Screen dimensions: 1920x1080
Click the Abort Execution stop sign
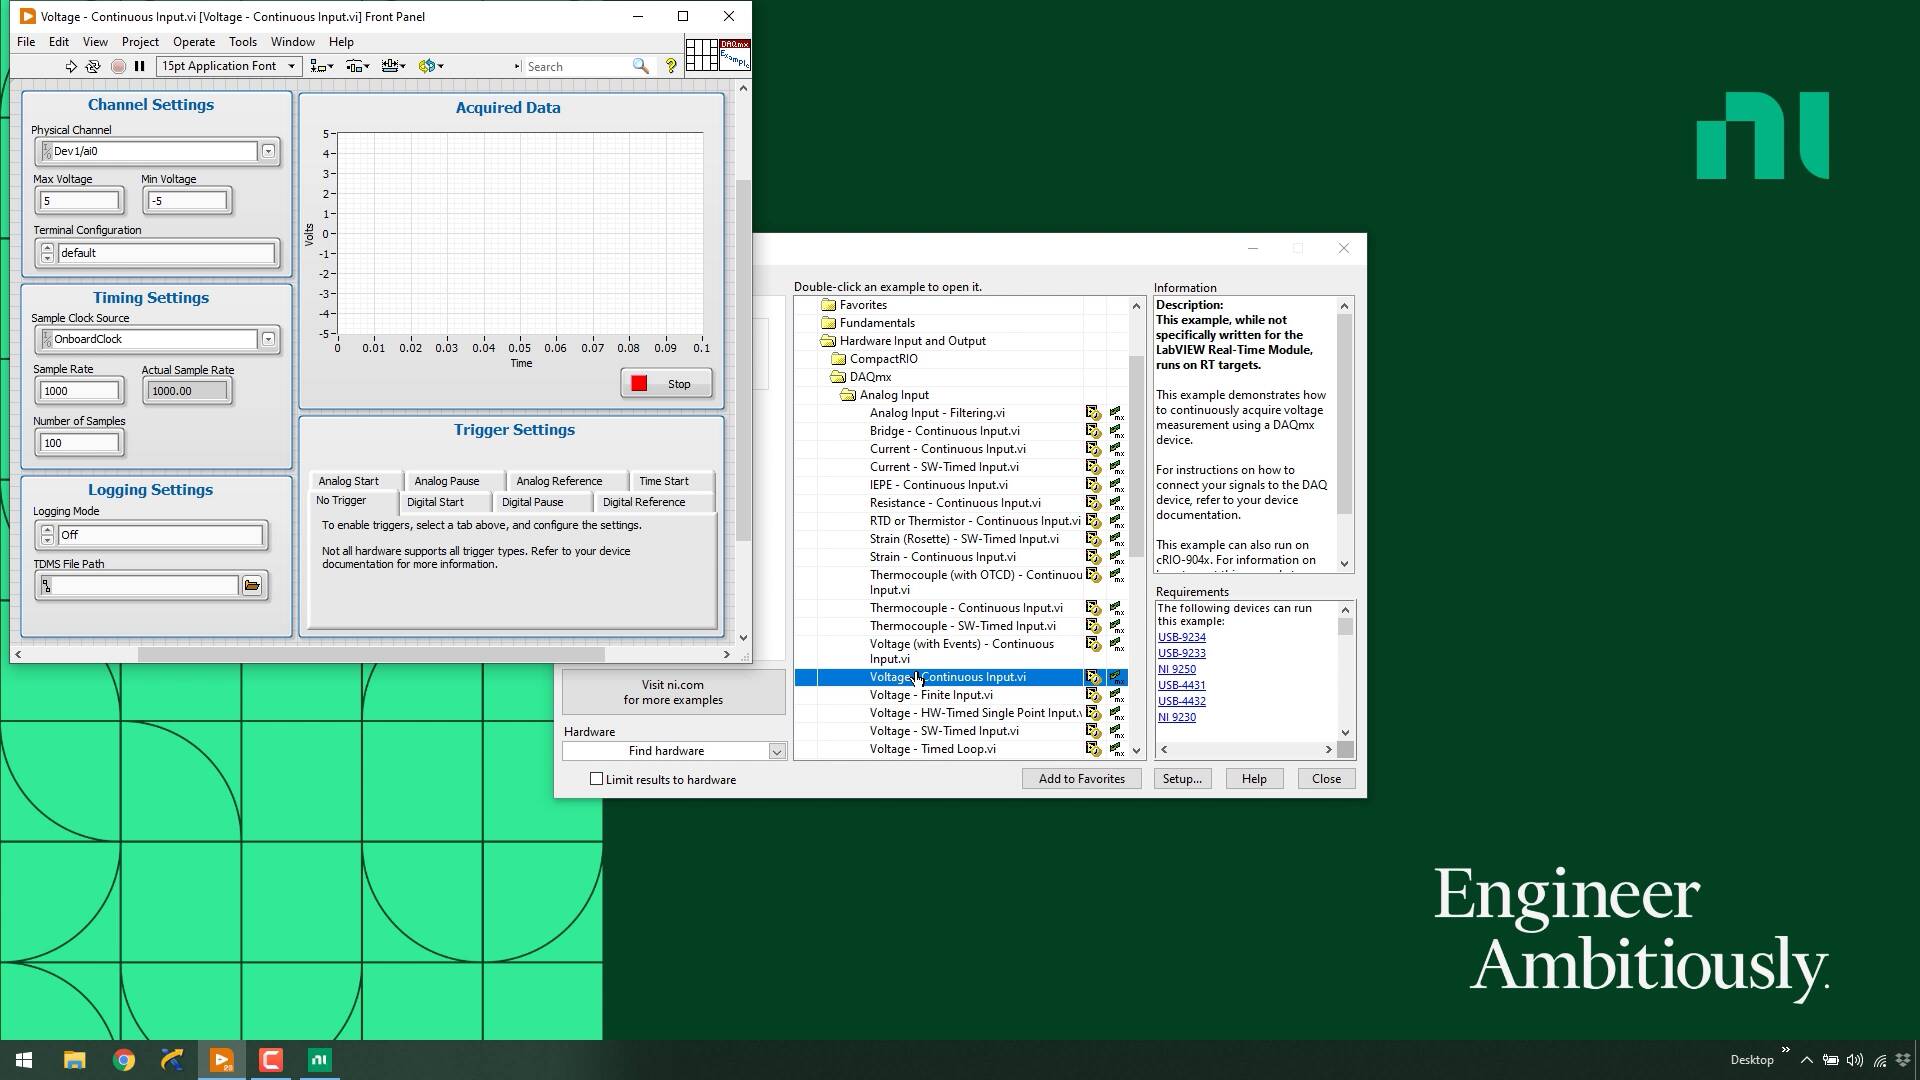(x=119, y=66)
